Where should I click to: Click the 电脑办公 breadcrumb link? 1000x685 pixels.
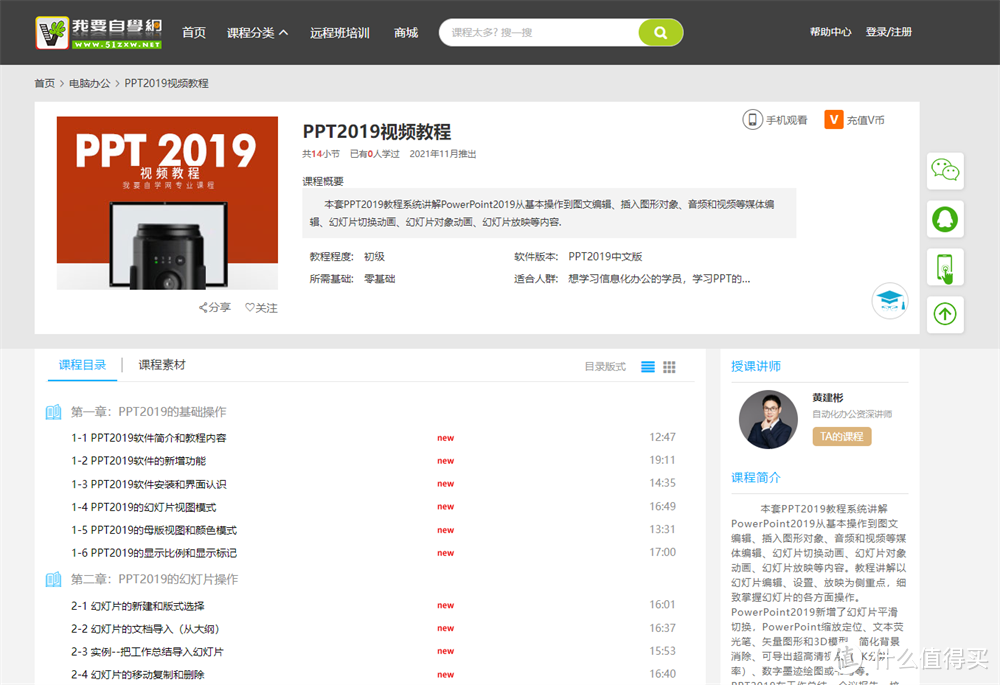point(89,84)
